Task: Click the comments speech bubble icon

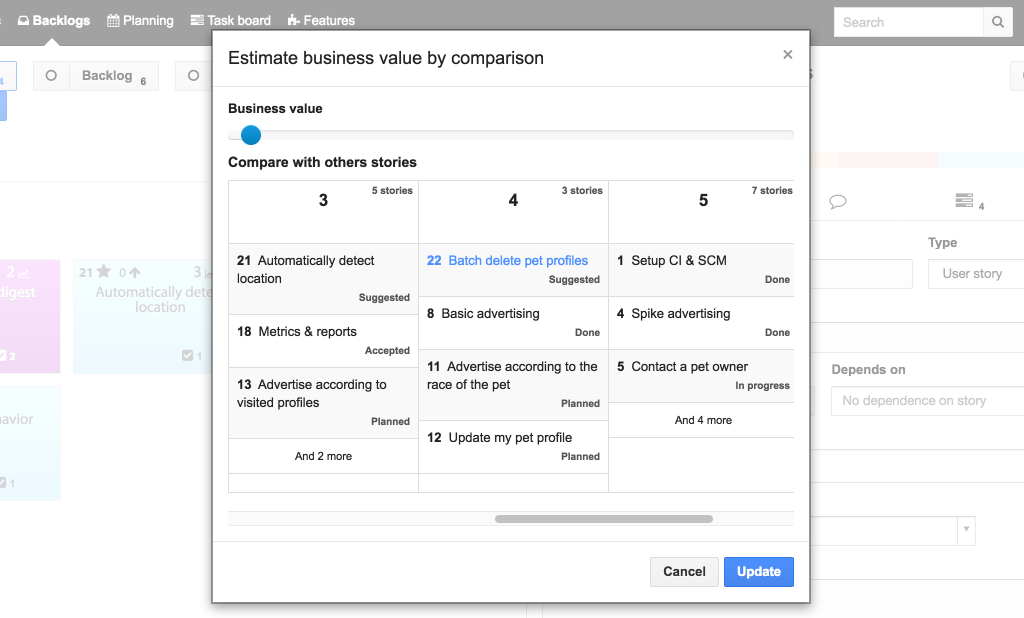Action: [838, 202]
